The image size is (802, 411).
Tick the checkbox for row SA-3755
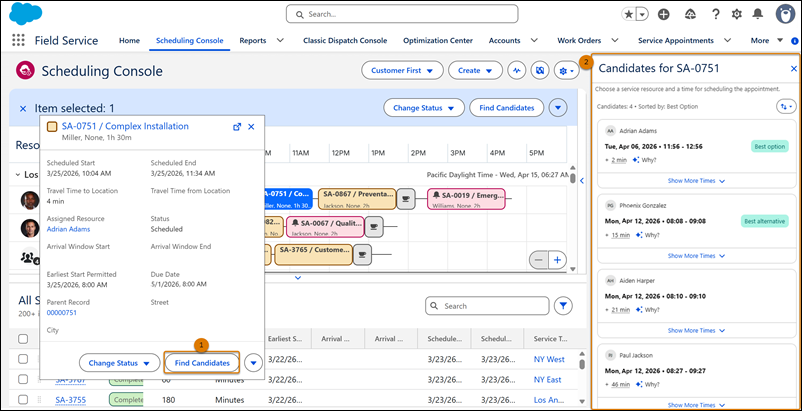23,400
